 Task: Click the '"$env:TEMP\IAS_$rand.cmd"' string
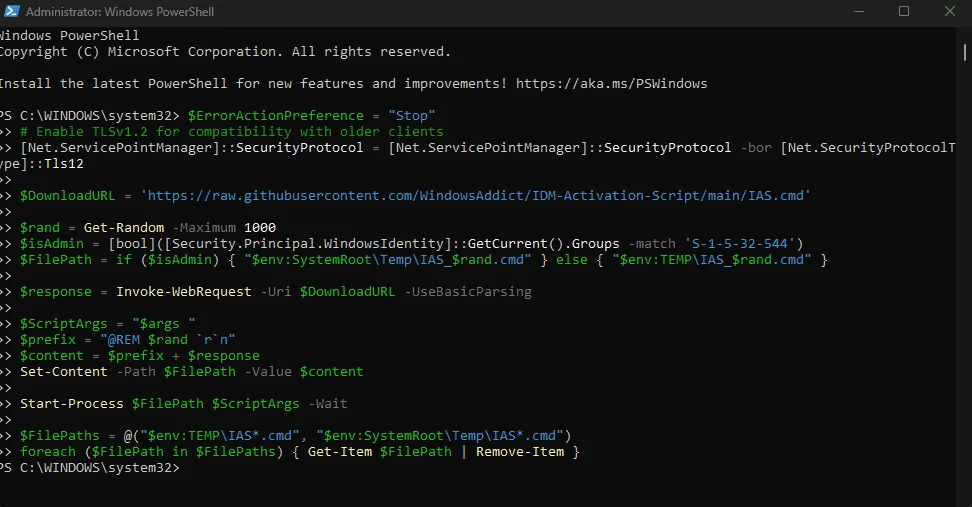coord(712,260)
